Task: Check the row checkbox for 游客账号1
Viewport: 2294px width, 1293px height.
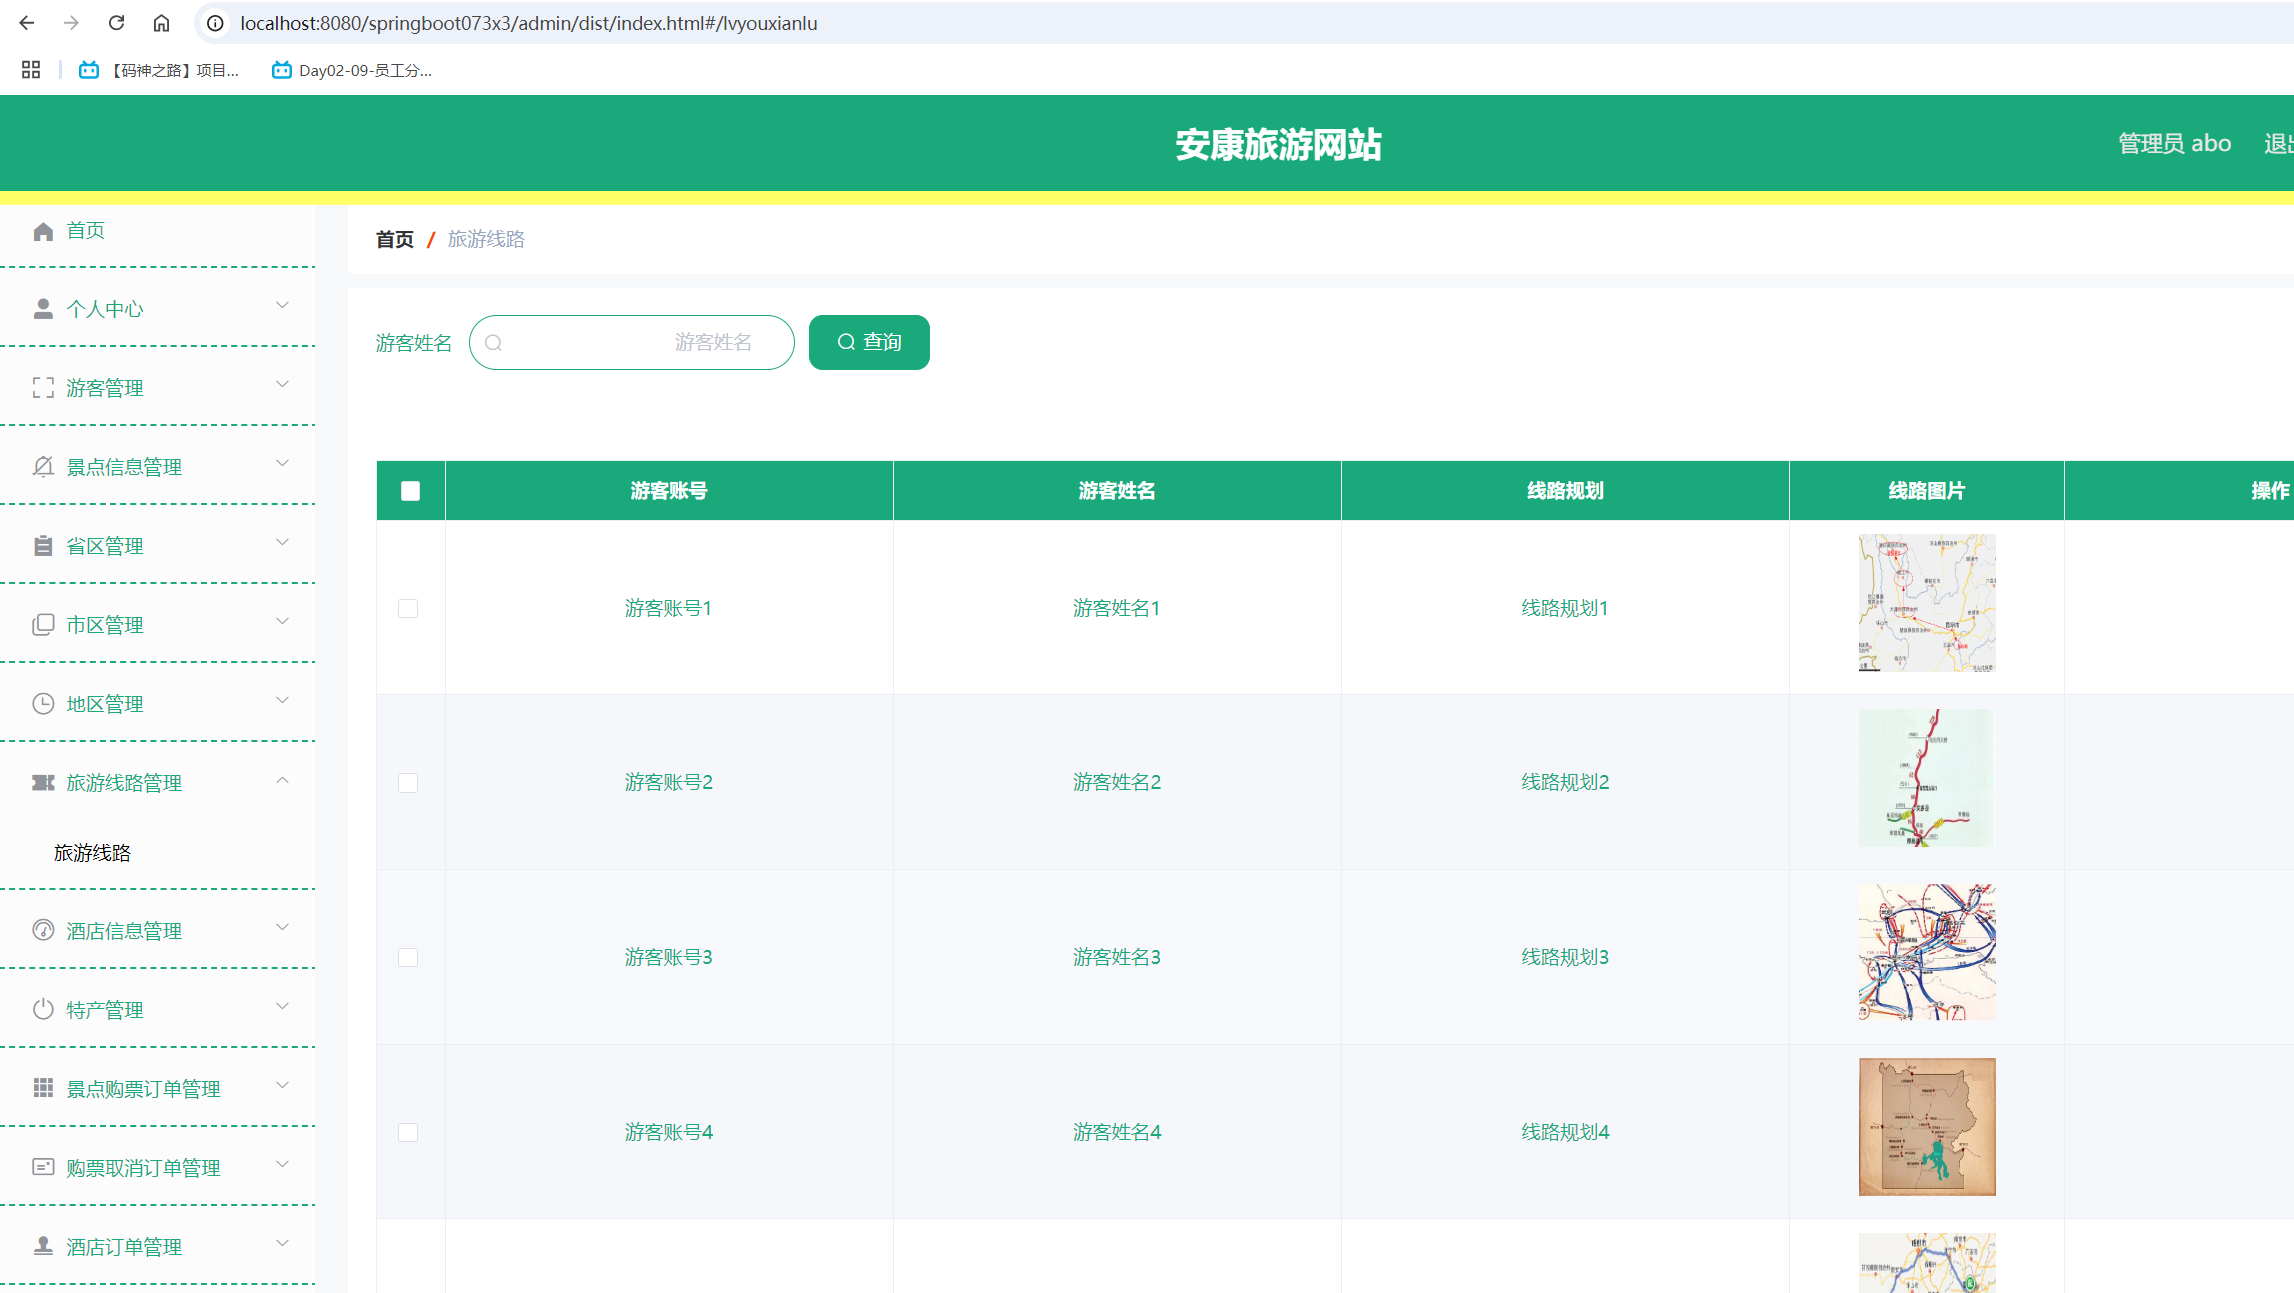Action: [x=408, y=607]
